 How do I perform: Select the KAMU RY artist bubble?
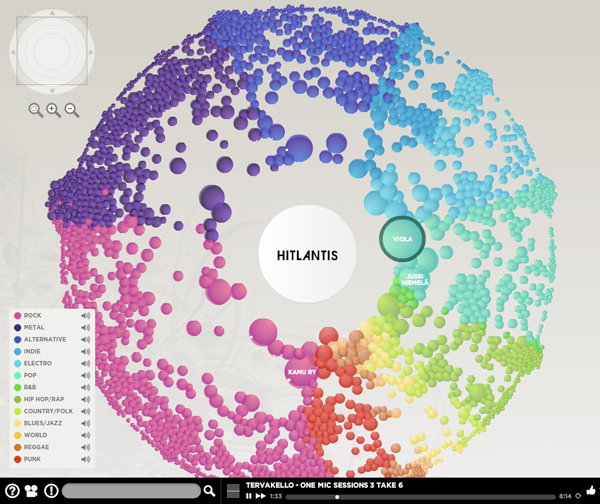pyautogui.click(x=302, y=372)
